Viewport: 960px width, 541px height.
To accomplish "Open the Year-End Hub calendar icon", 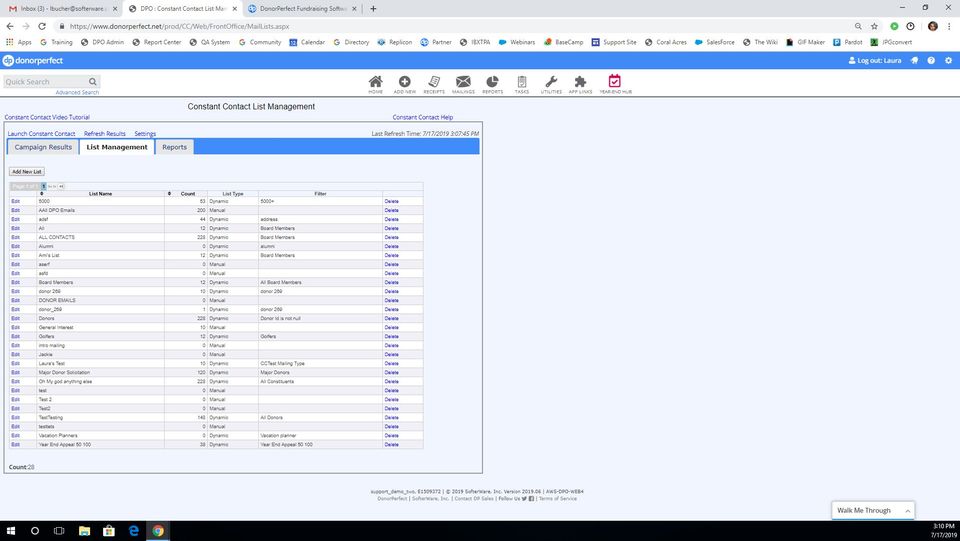I will [x=615, y=84].
